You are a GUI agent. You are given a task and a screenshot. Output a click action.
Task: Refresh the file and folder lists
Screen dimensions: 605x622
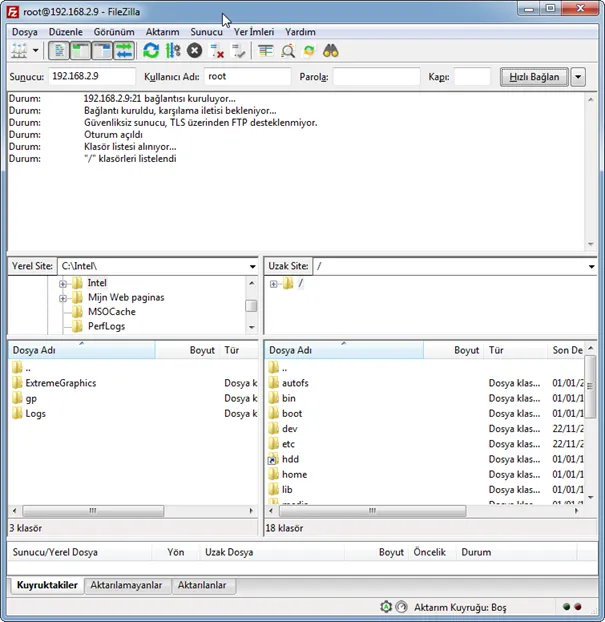coord(151,51)
